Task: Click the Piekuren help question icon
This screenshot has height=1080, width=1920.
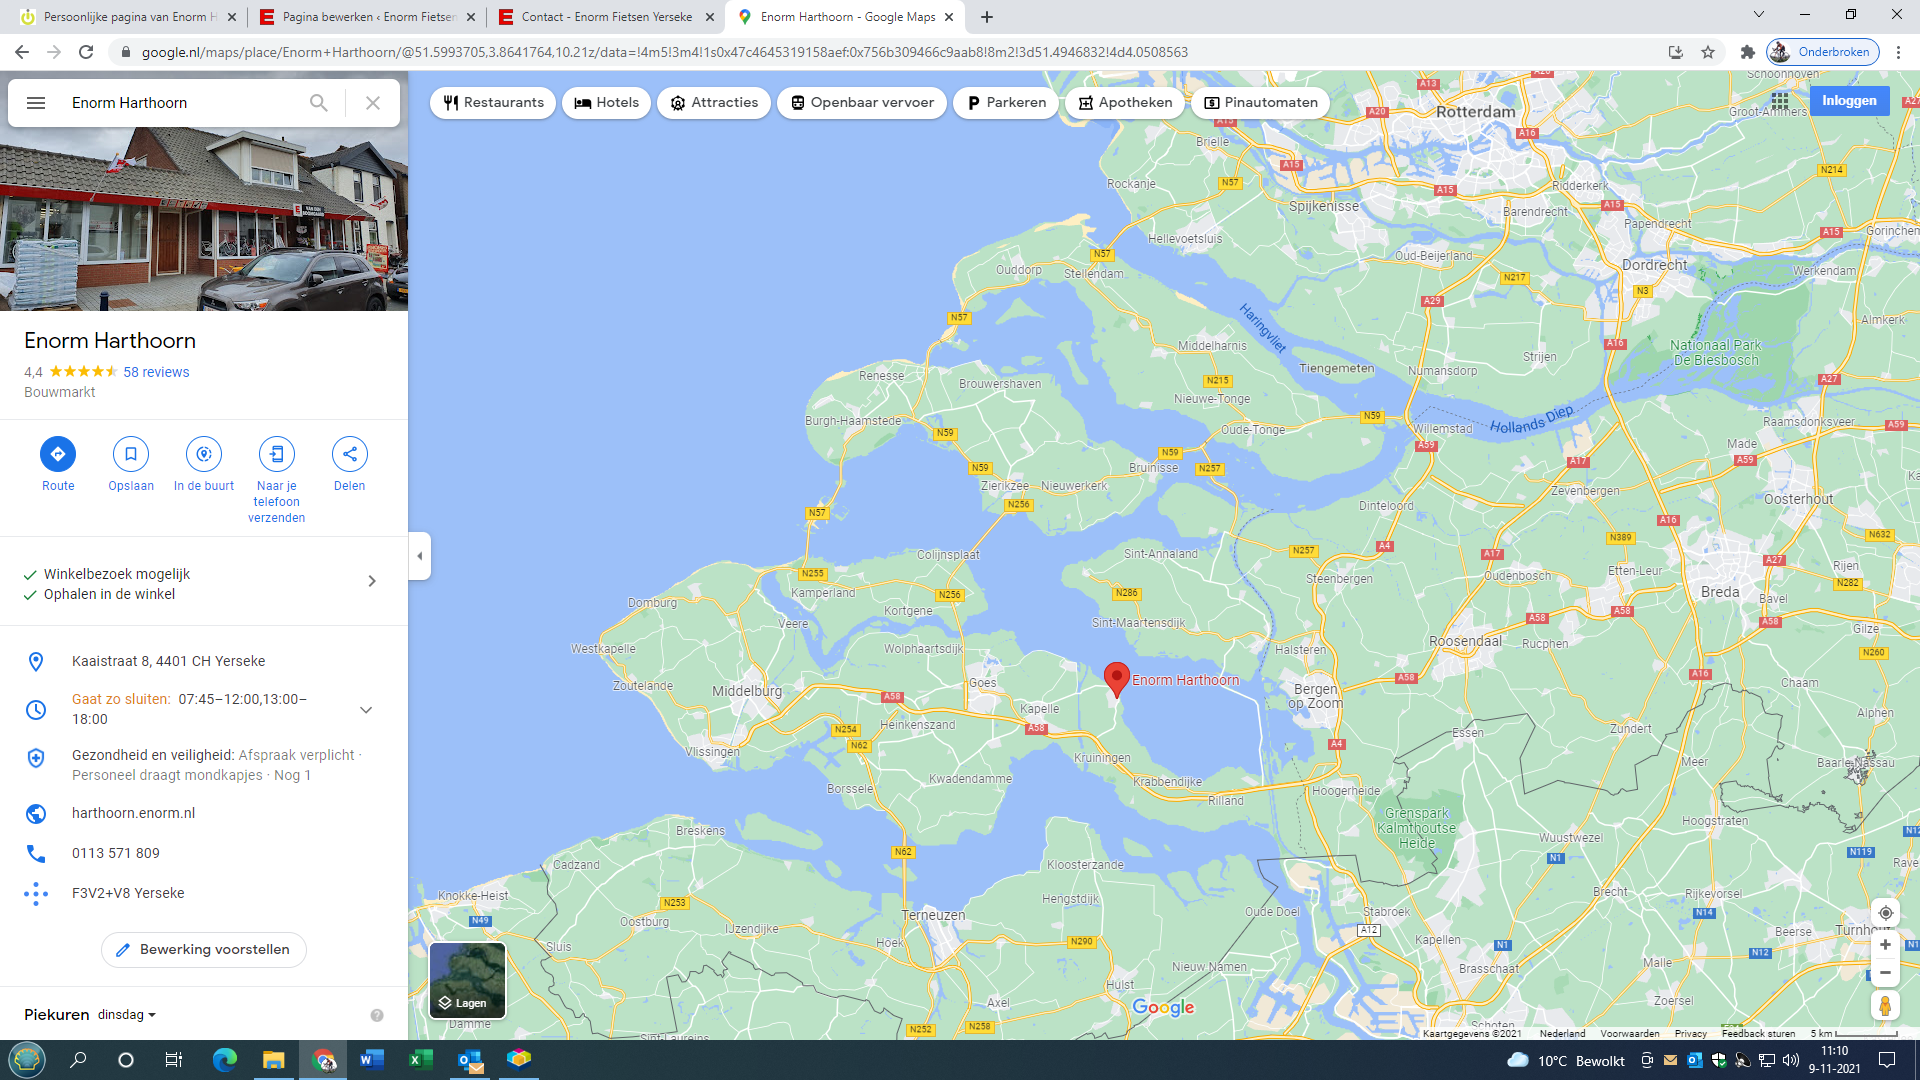Action: coord(377,1015)
